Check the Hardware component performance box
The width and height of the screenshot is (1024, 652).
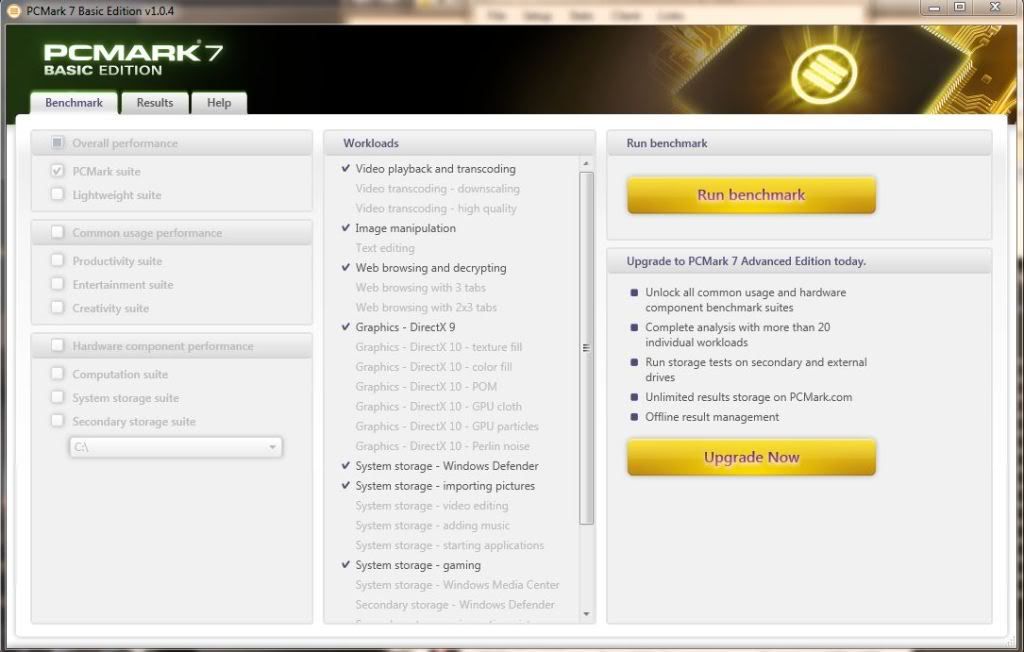[57, 345]
